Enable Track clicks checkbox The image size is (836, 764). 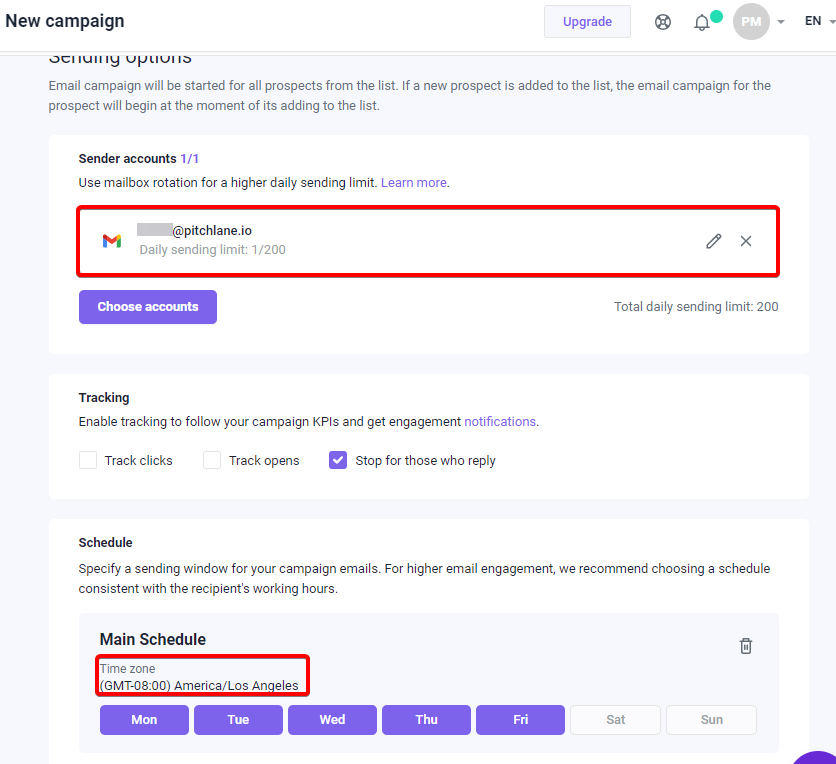[88, 460]
